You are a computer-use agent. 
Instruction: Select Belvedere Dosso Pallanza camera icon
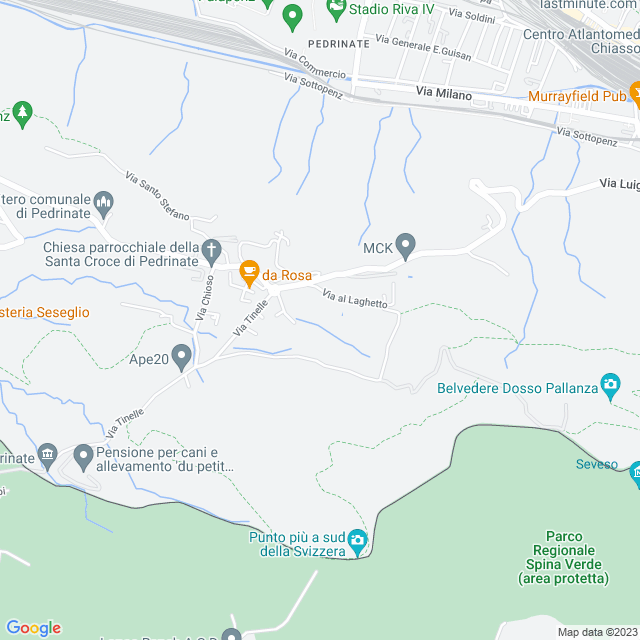coord(610,387)
